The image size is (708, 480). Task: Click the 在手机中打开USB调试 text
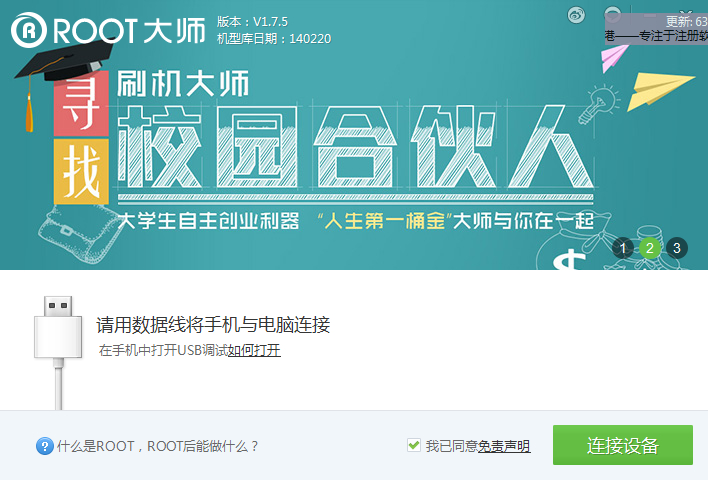pyautogui.click(x=163, y=350)
